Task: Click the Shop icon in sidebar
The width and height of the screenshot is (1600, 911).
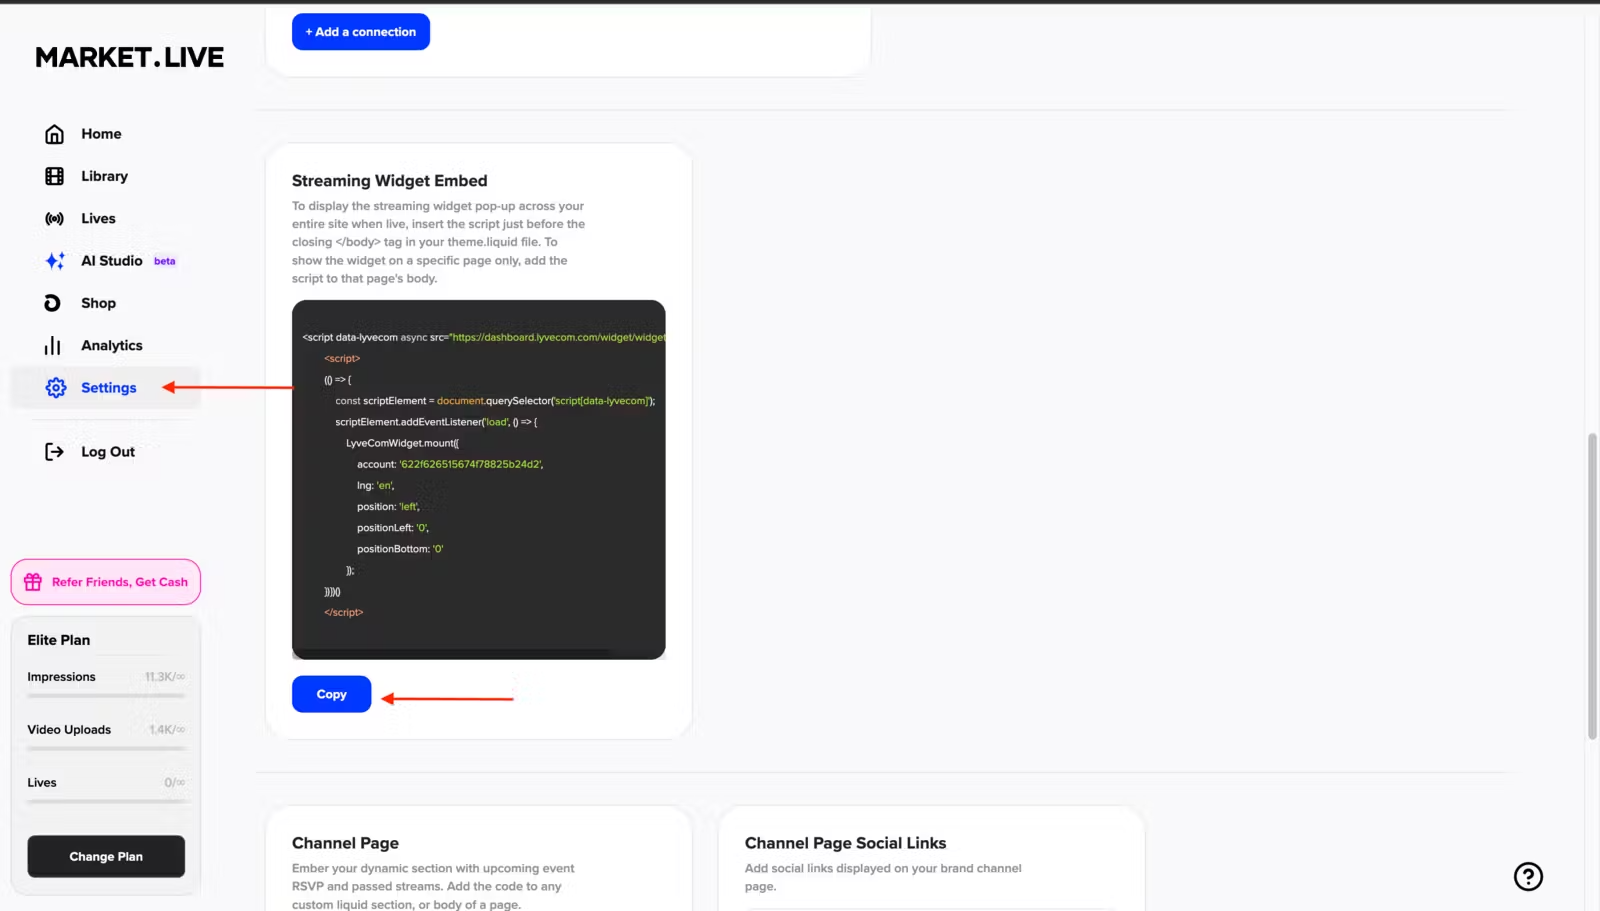Action: click(x=53, y=303)
